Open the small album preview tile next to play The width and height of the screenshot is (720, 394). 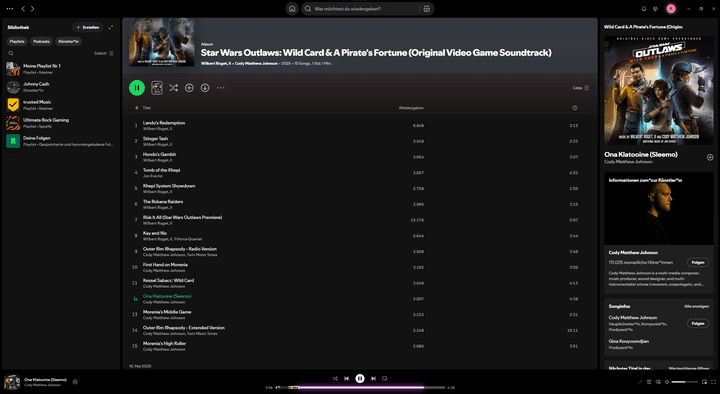(x=157, y=88)
